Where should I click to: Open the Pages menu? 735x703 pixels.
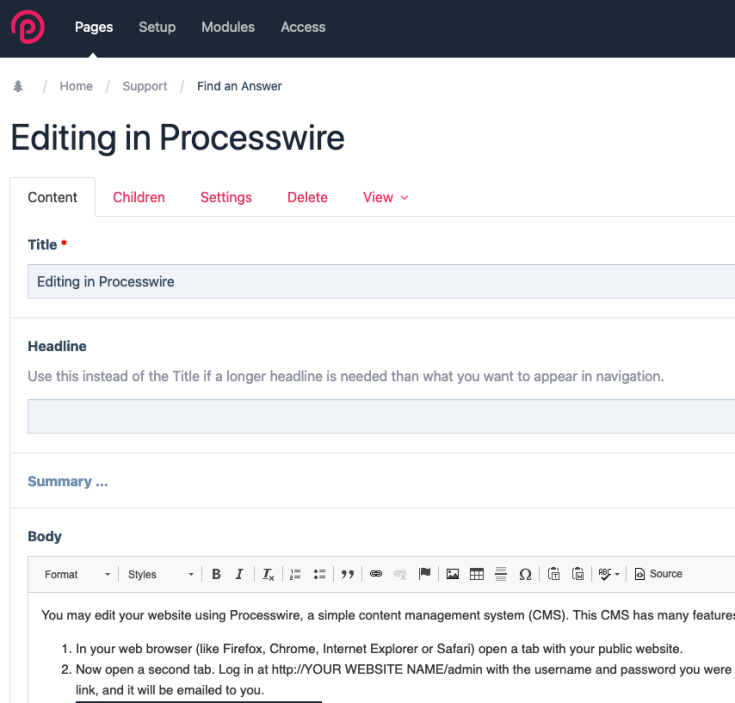tap(94, 27)
